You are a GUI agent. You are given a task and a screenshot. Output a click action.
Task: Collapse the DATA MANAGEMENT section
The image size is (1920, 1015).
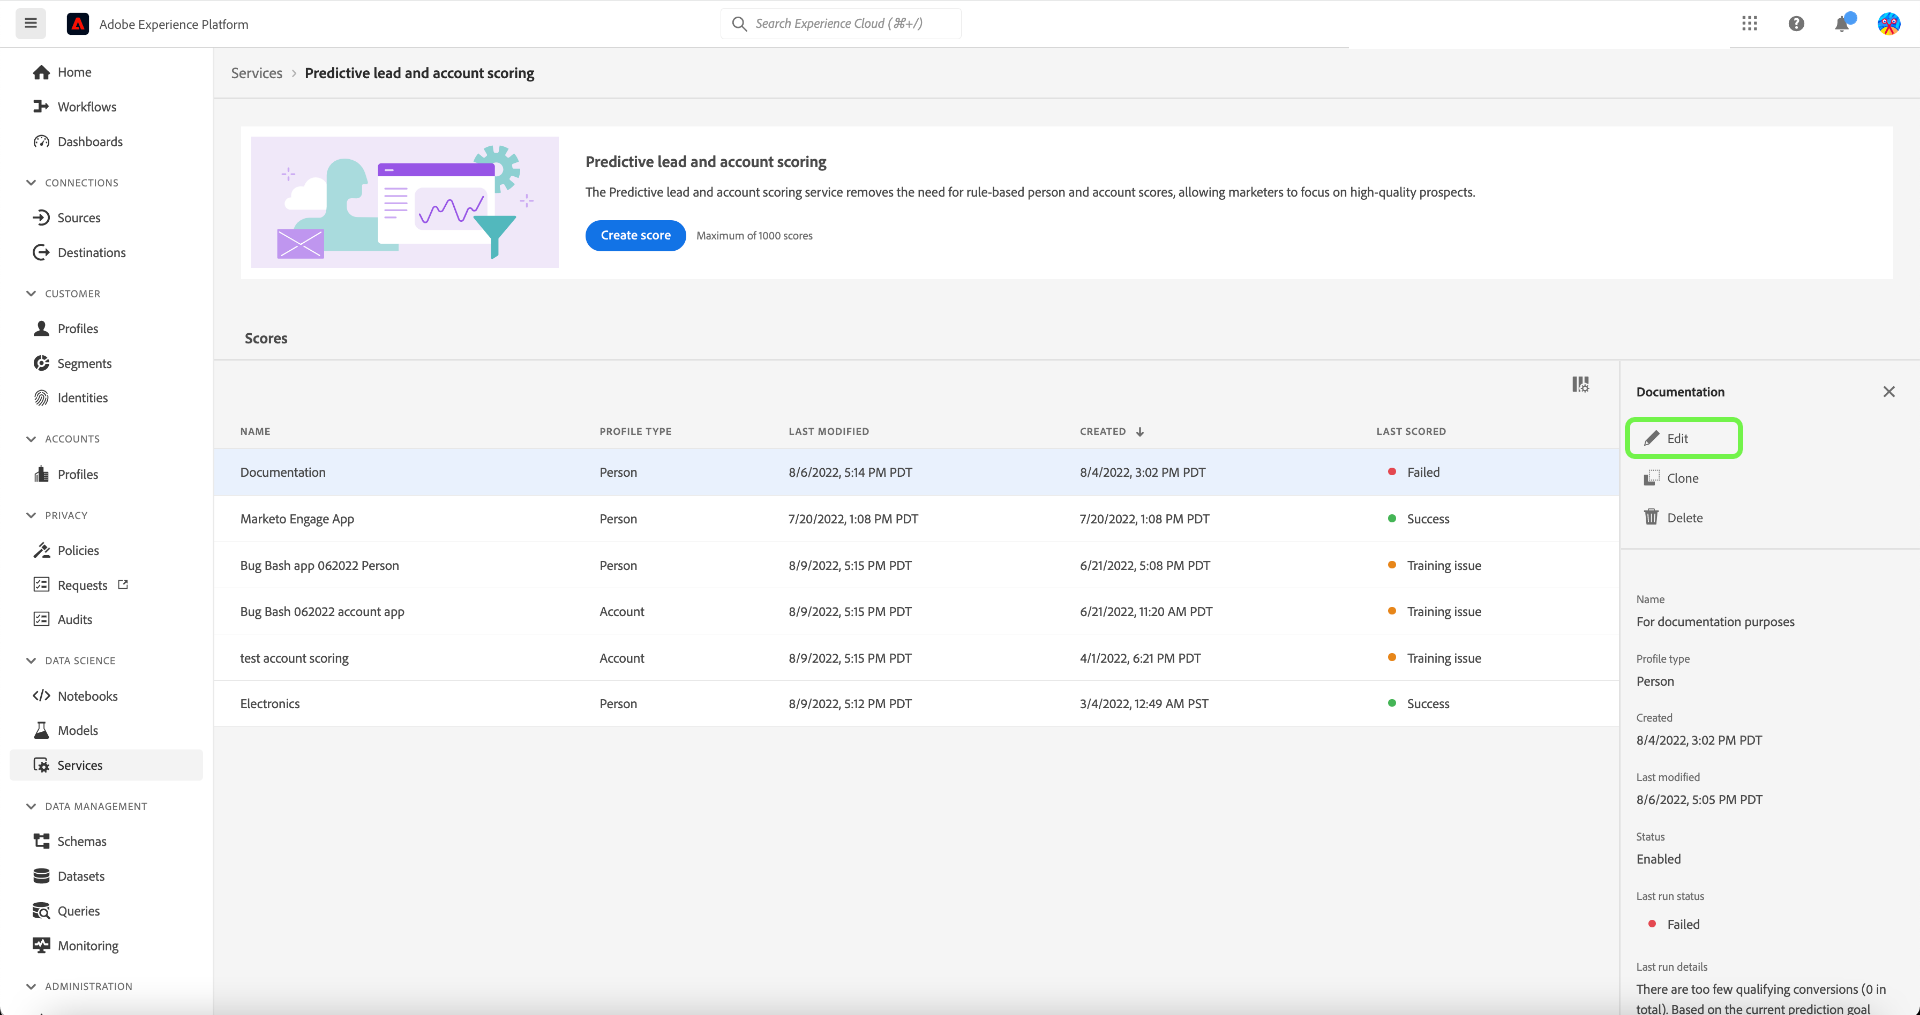pos(31,807)
